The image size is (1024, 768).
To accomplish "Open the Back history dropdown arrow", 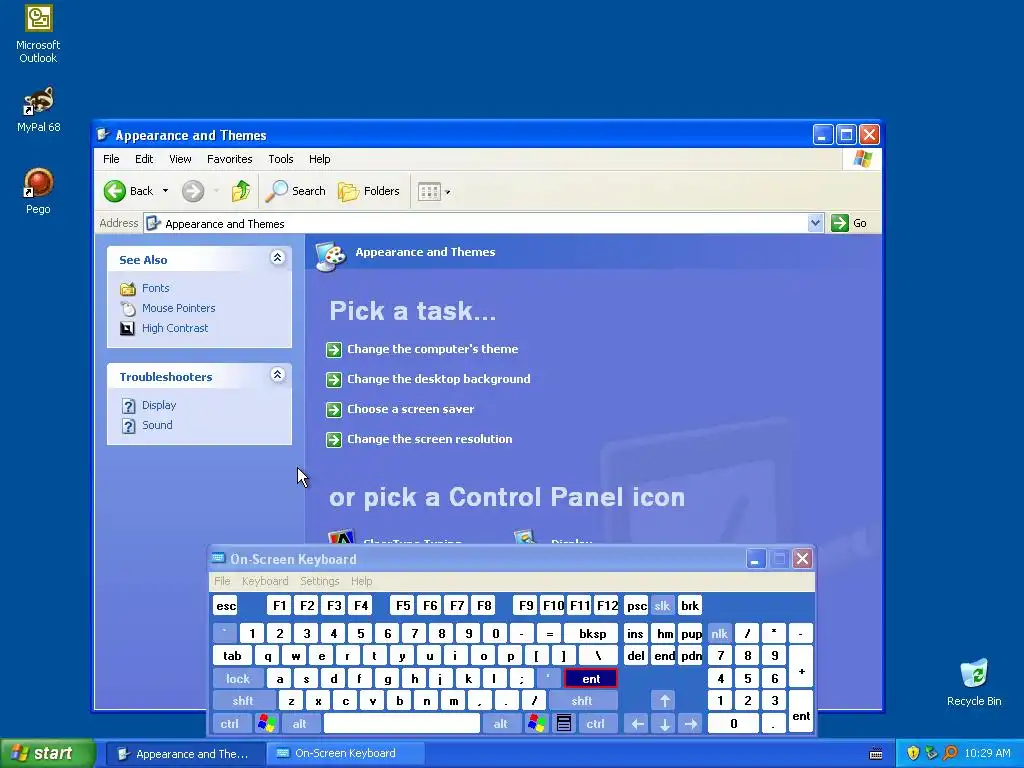I will click(165, 191).
